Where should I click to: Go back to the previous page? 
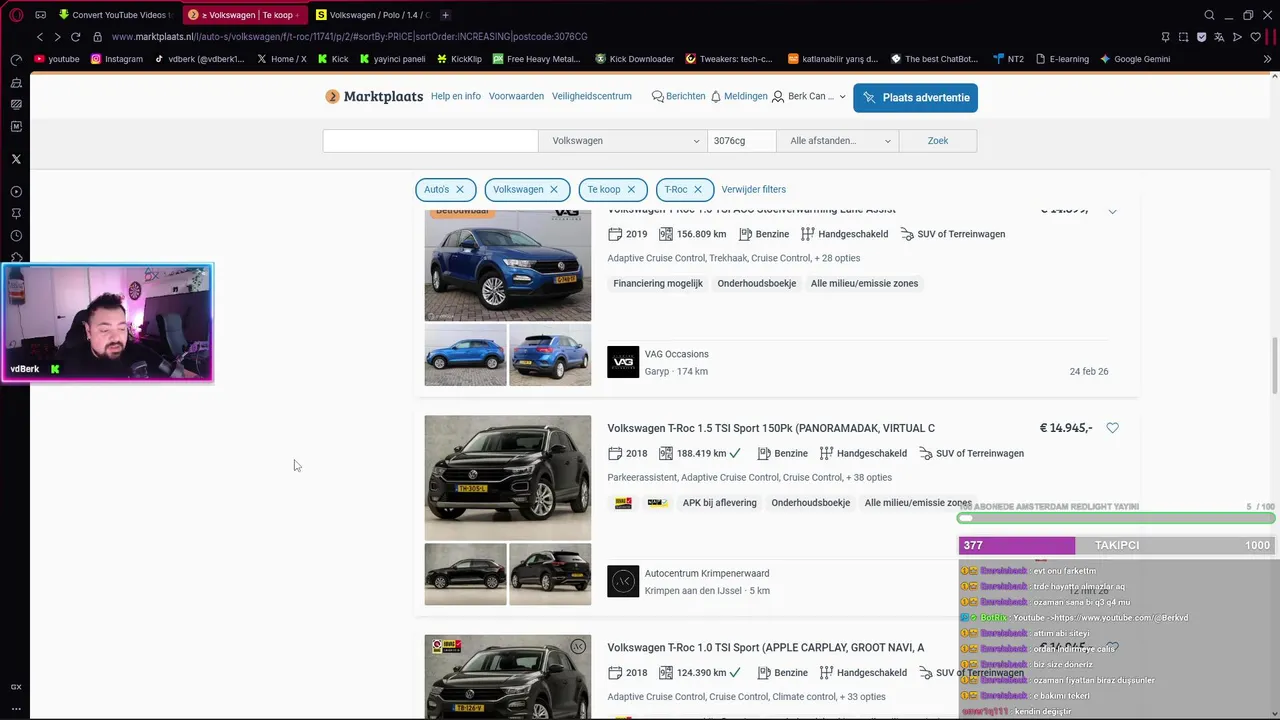coord(40,37)
